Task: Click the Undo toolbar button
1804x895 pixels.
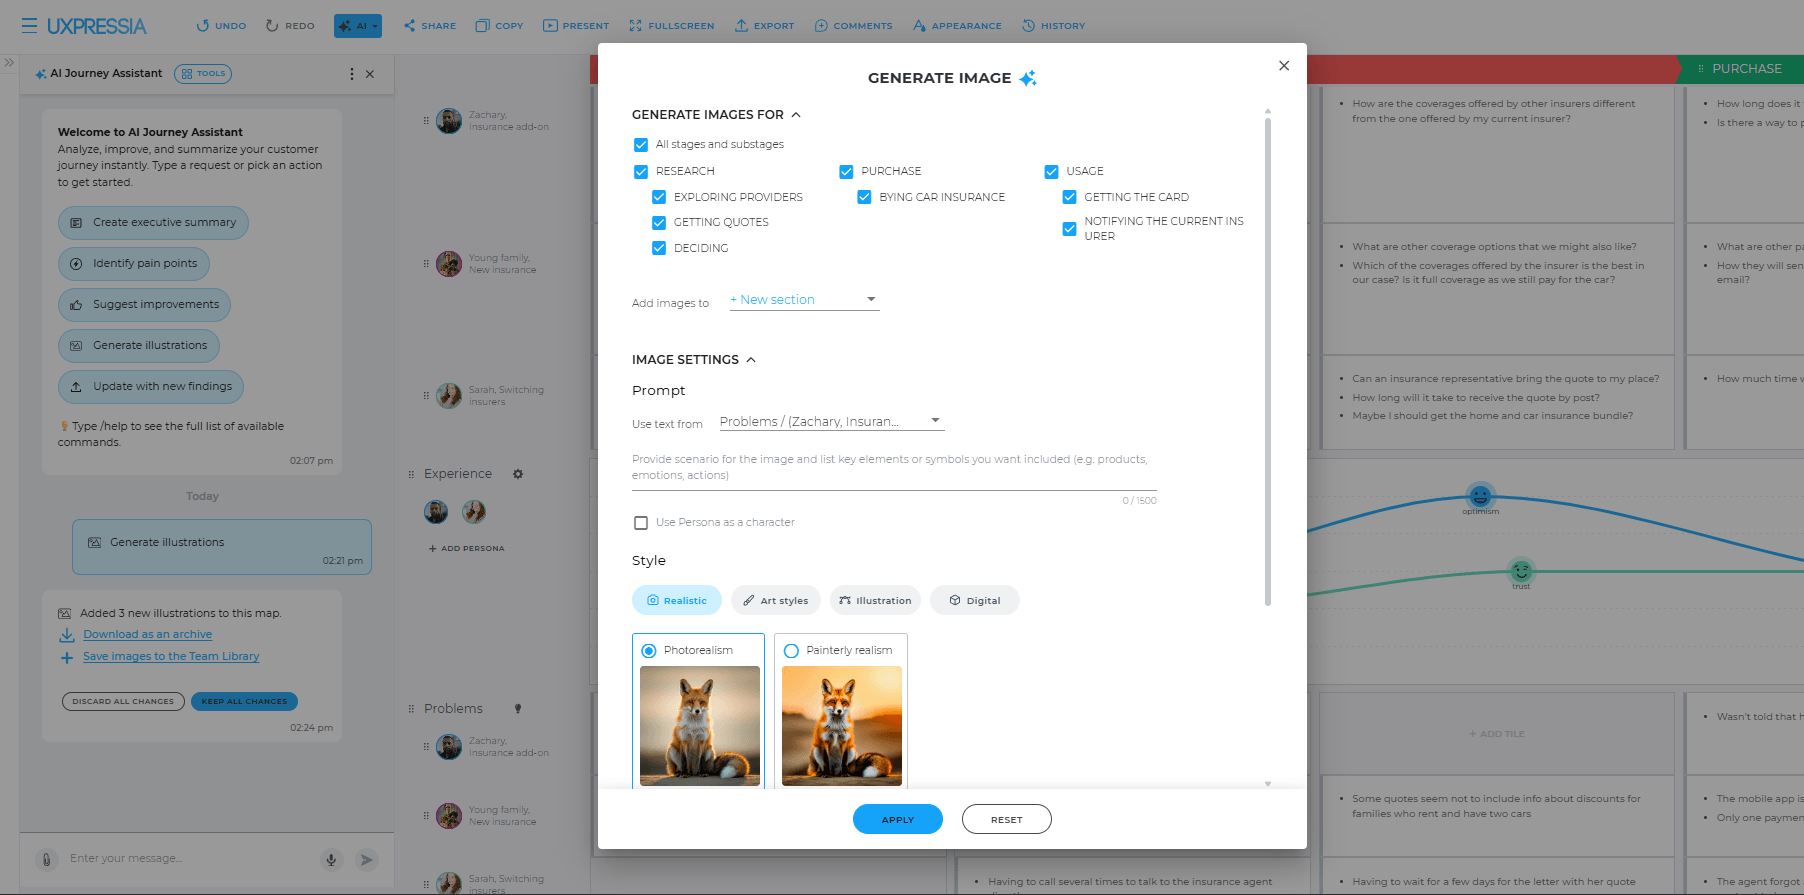Action: [x=221, y=26]
